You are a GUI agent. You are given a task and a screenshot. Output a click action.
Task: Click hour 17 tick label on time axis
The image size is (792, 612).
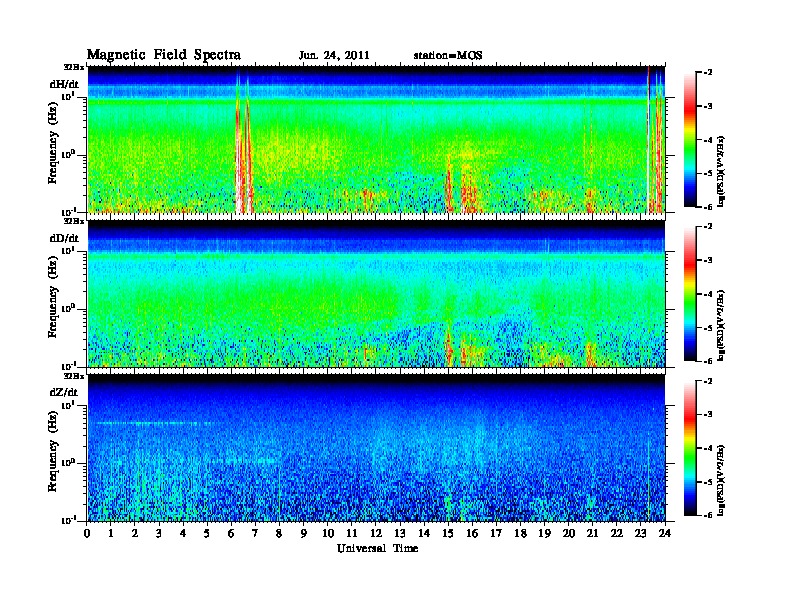[x=497, y=533]
